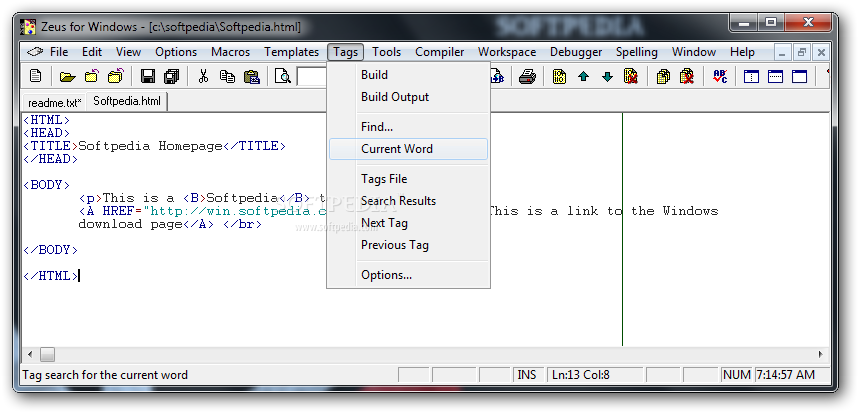Open the View menu
The height and width of the screenshot is (413, 859).
[x=128, y=52]
